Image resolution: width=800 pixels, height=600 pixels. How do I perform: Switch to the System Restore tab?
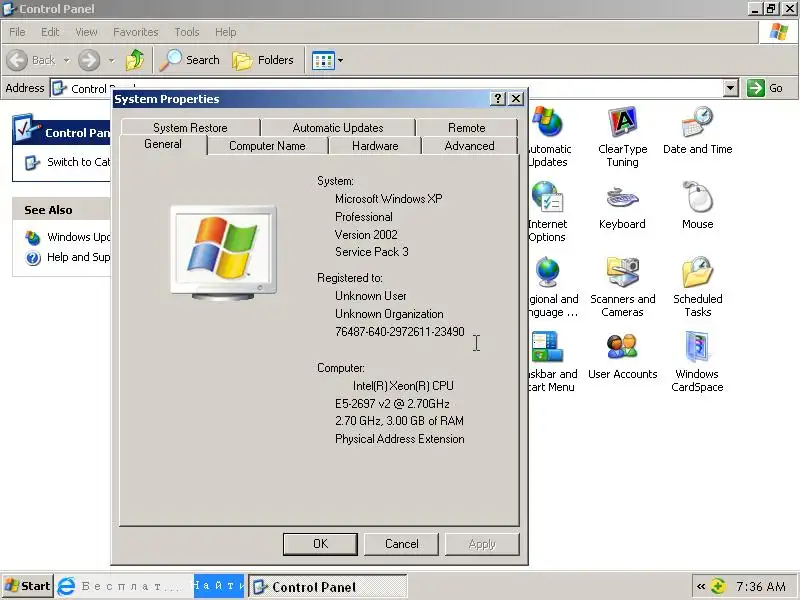(190, 128)
